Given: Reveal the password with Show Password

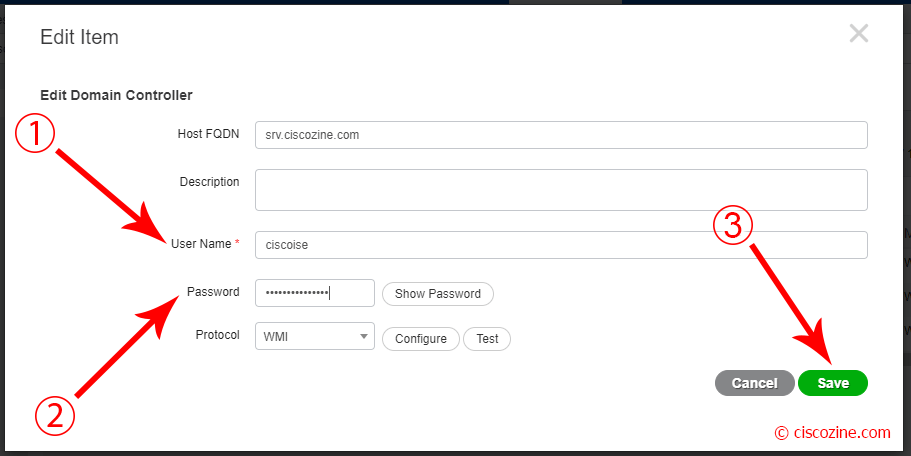Looking at the screenshot, I should (437, 294).
